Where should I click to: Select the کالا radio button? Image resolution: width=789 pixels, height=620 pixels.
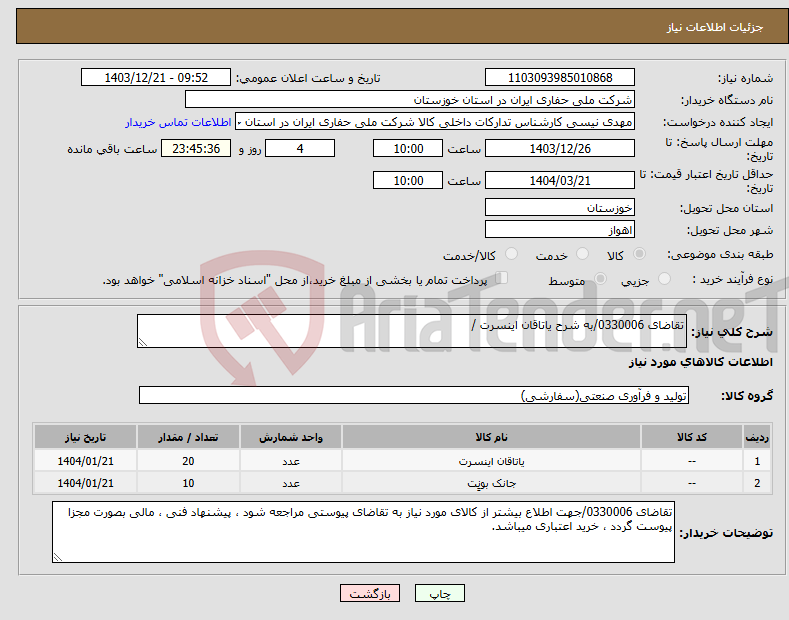[x=639, y=254]
